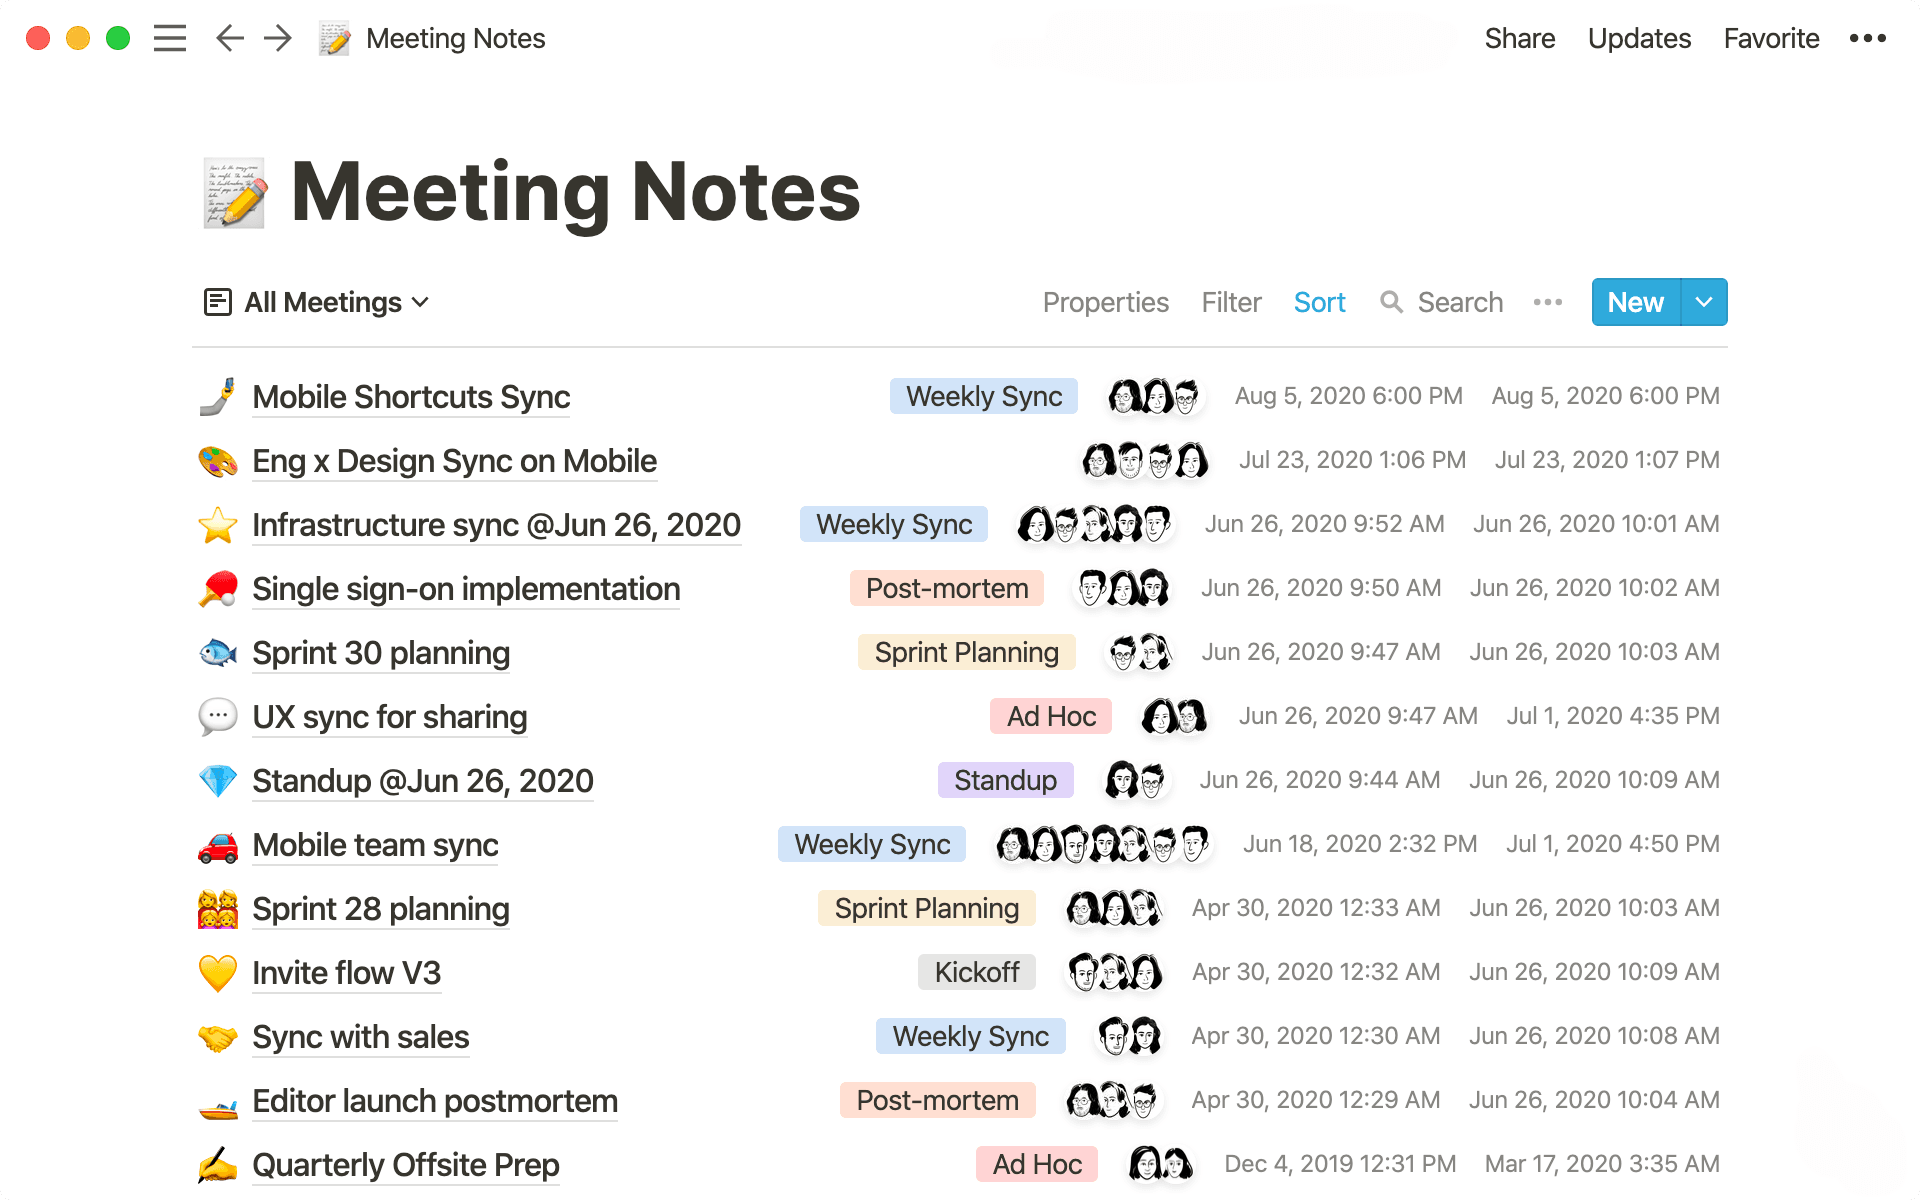Open the New button dropdown chevron
The width and height of the screenshot is (1920, 1200).
[1703, 302]
